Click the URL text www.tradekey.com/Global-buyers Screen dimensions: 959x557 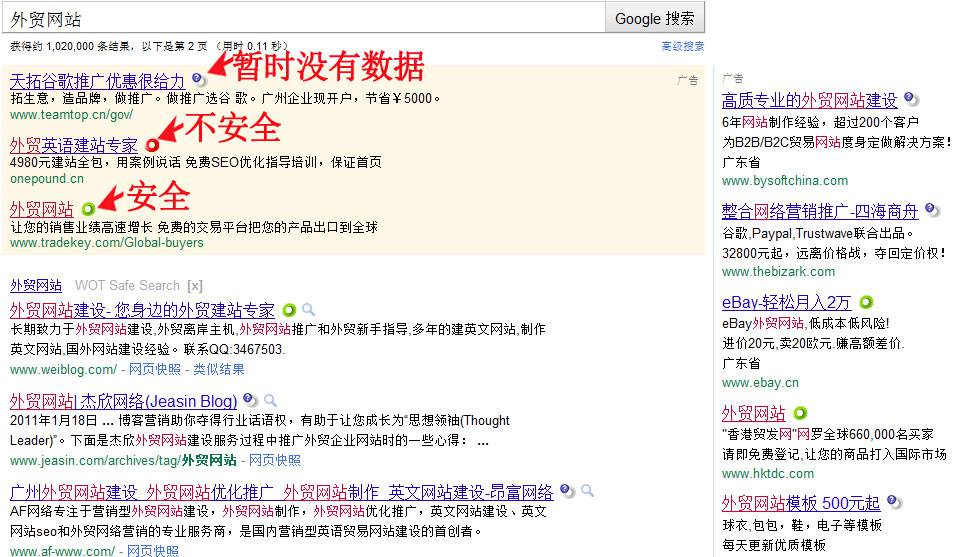click(106, 243)
